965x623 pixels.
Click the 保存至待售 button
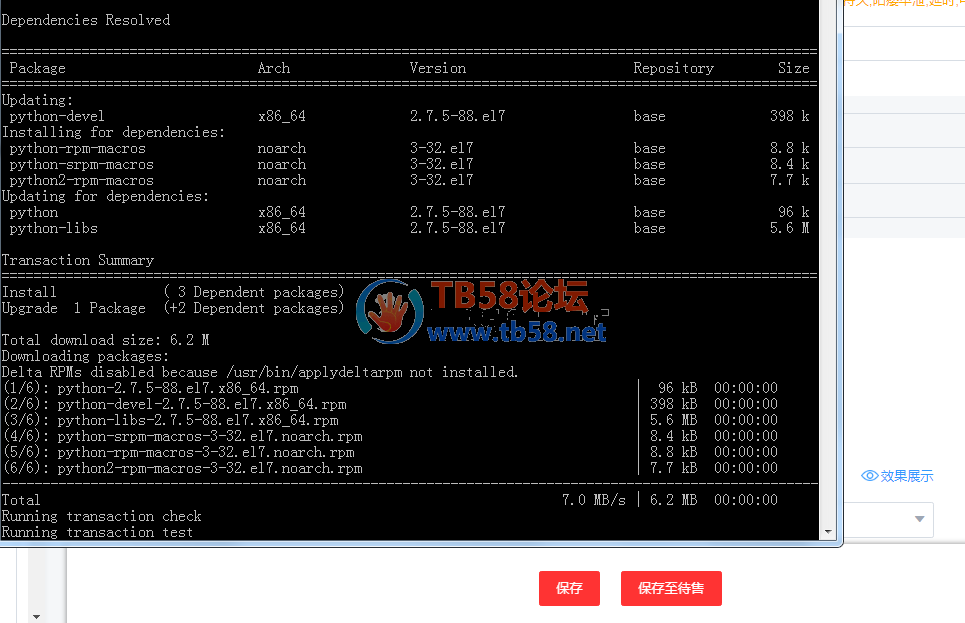click(x=671, y=589)
